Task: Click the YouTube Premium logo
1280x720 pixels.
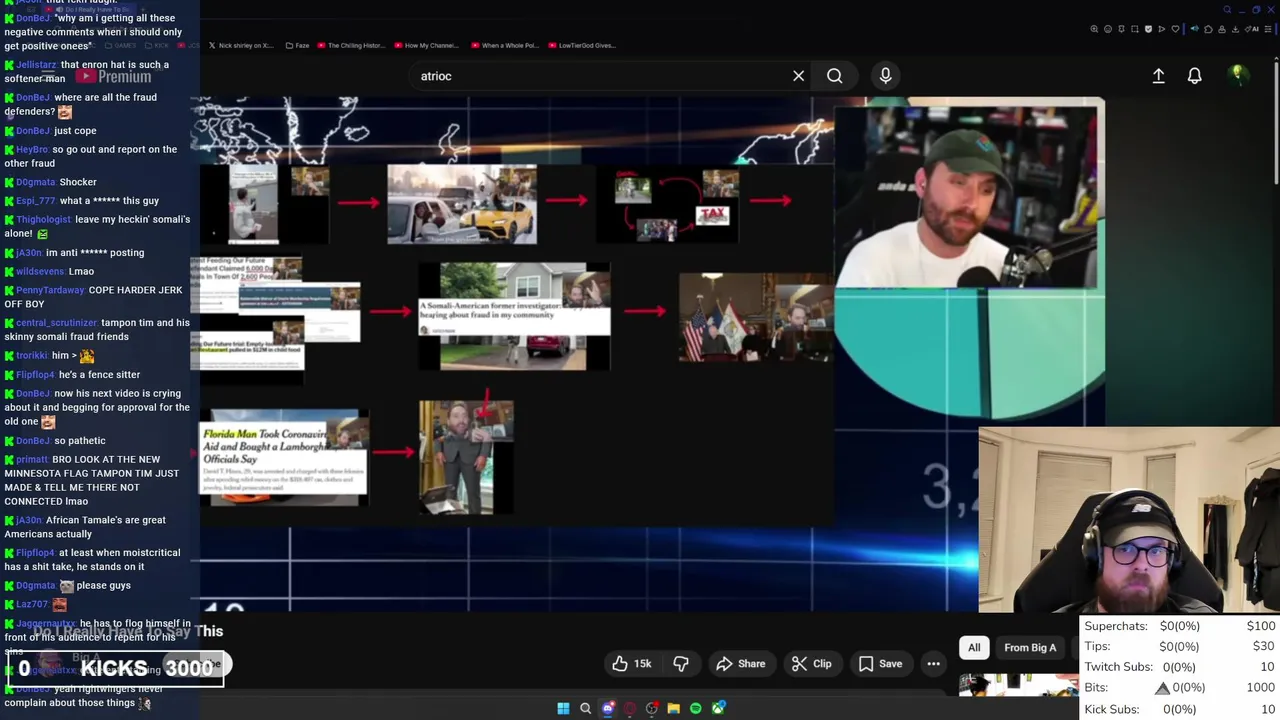Action: (113, 76)
